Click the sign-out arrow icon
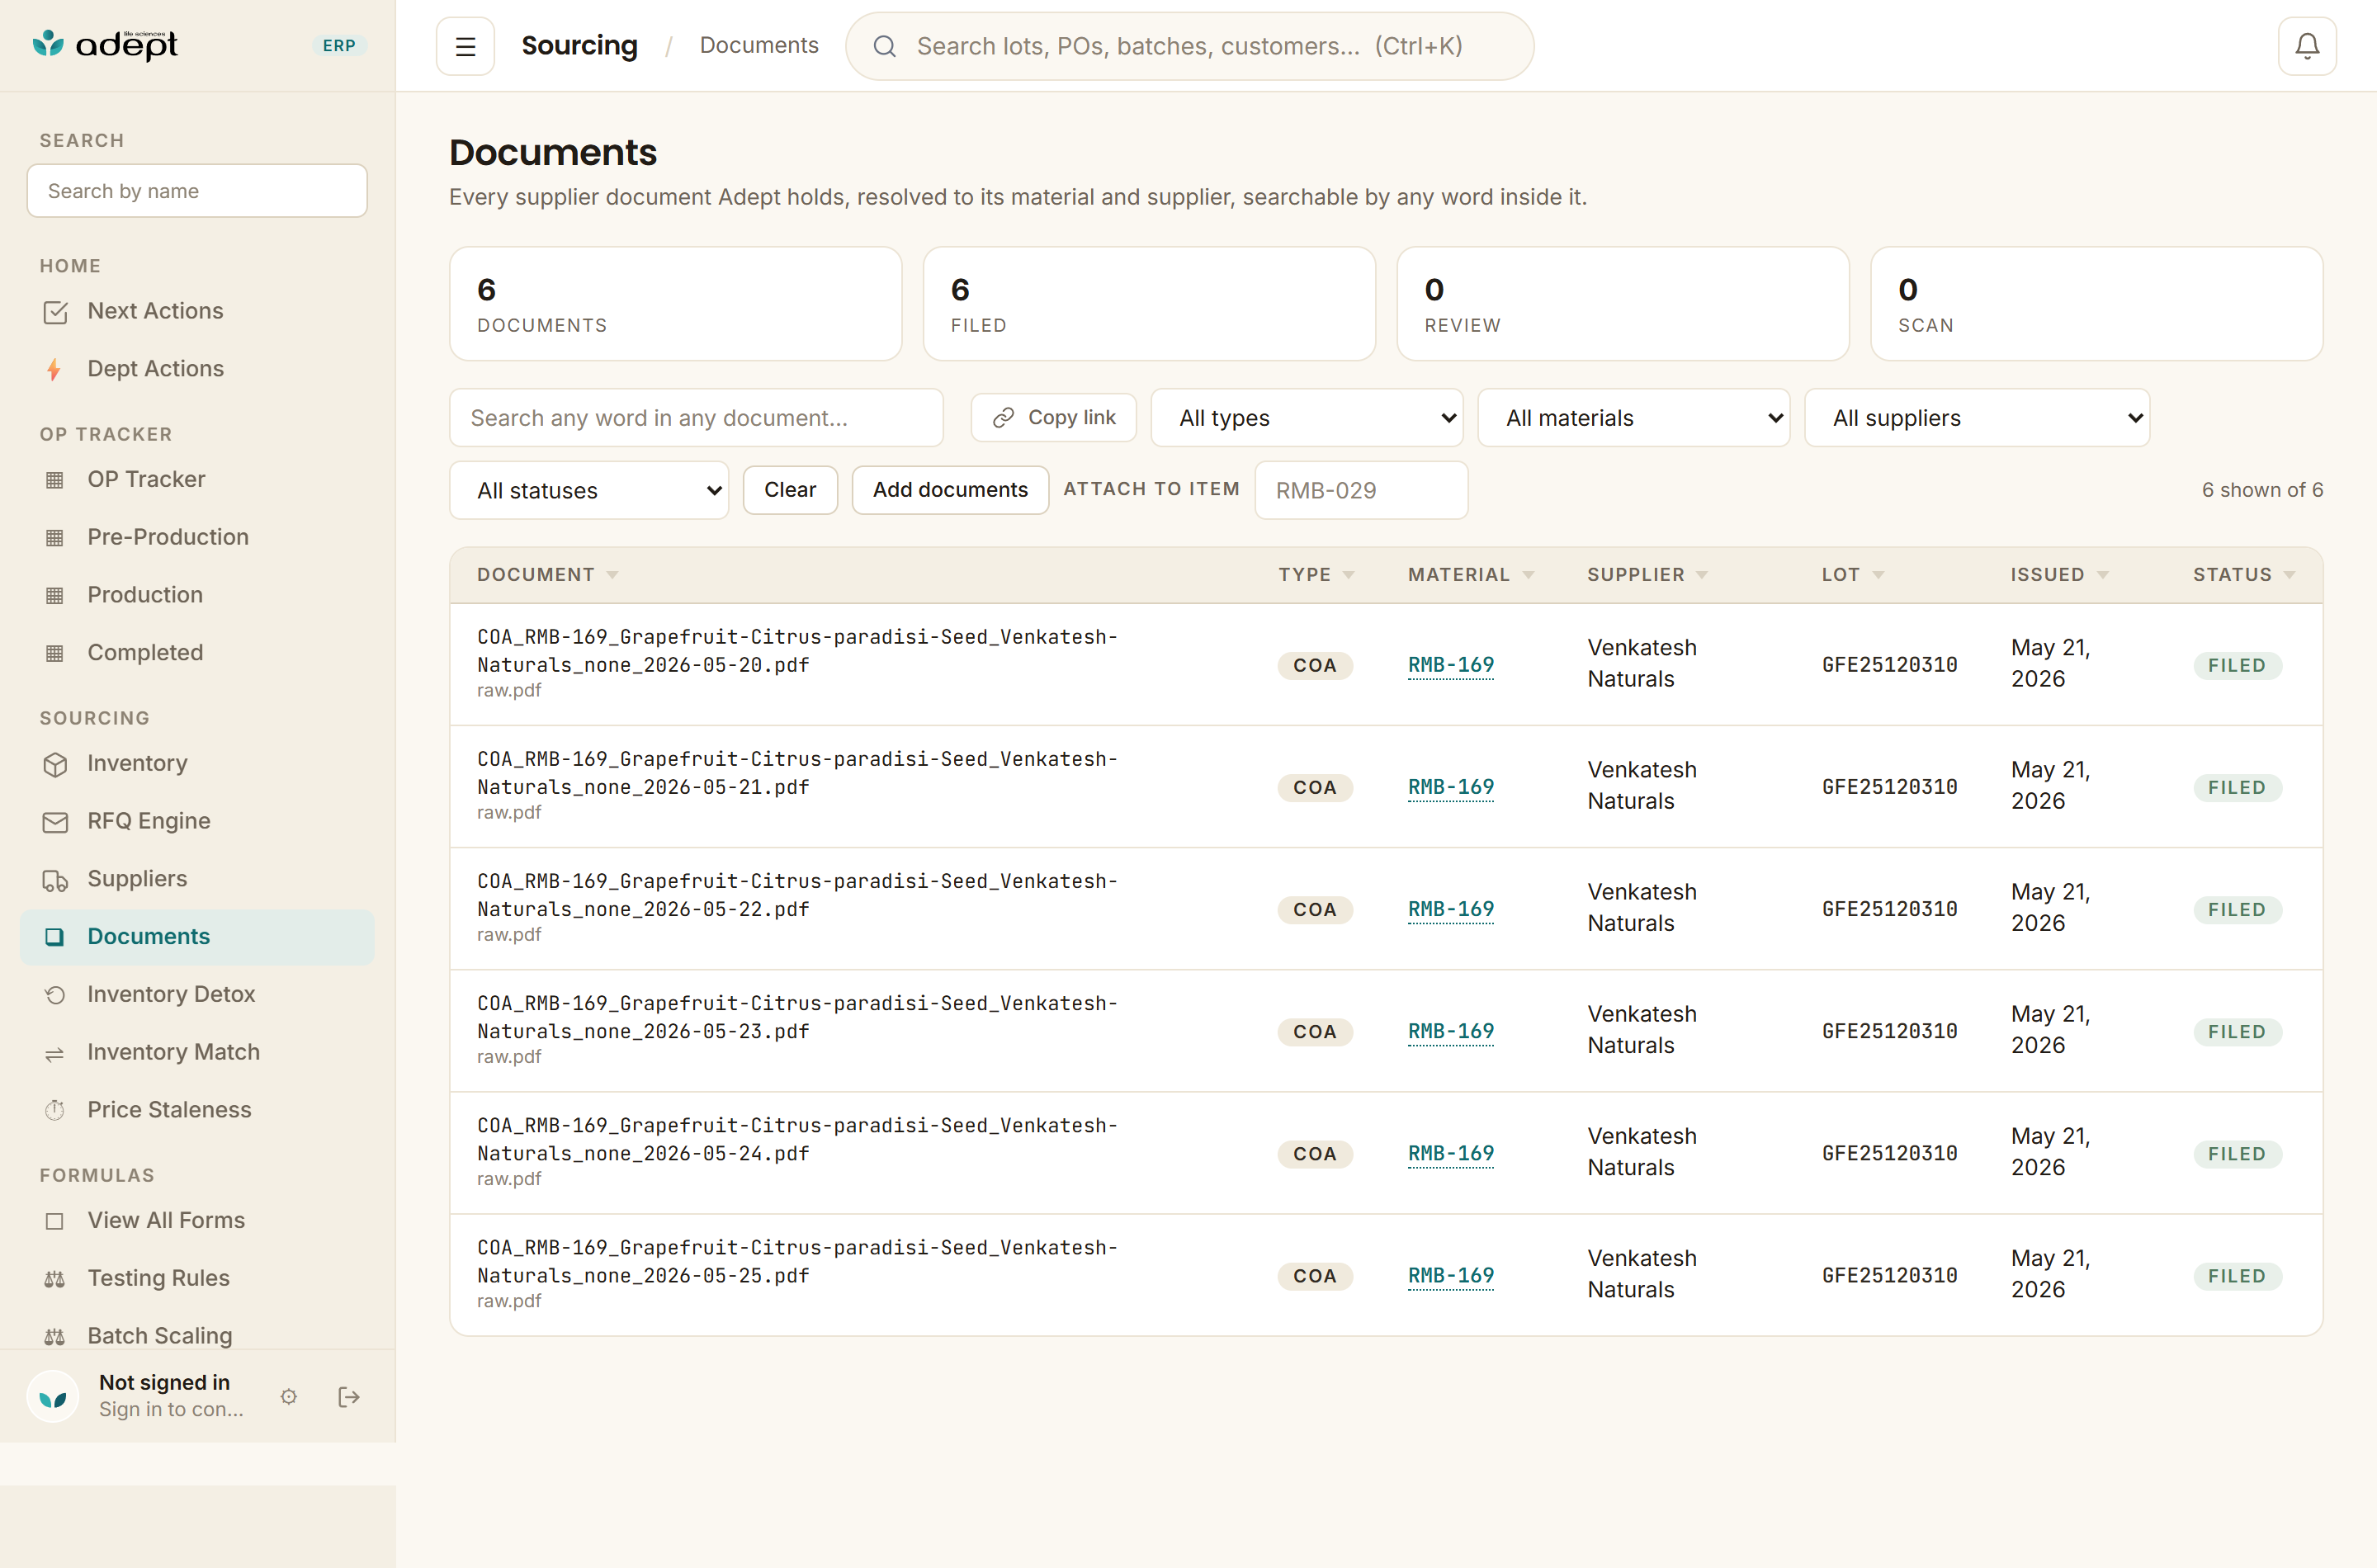 [x=349, y=1396]
